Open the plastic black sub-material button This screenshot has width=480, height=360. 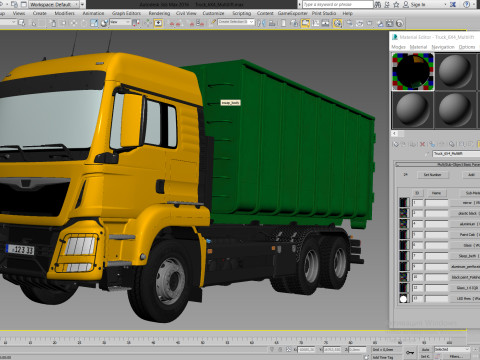pyautogui.click(x=465, y=213)
